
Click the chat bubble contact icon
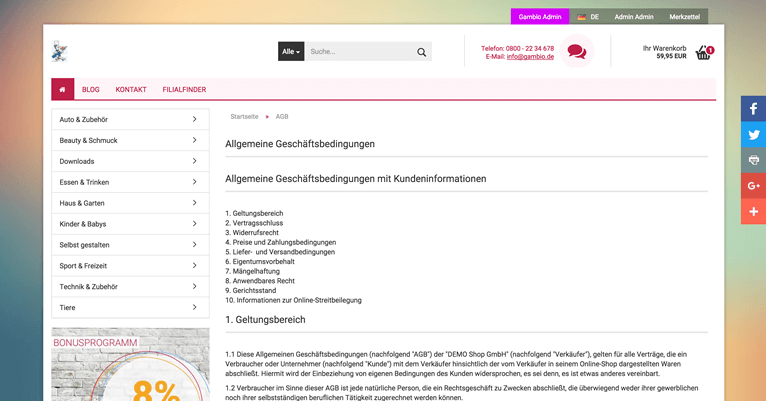click(576, 51)
